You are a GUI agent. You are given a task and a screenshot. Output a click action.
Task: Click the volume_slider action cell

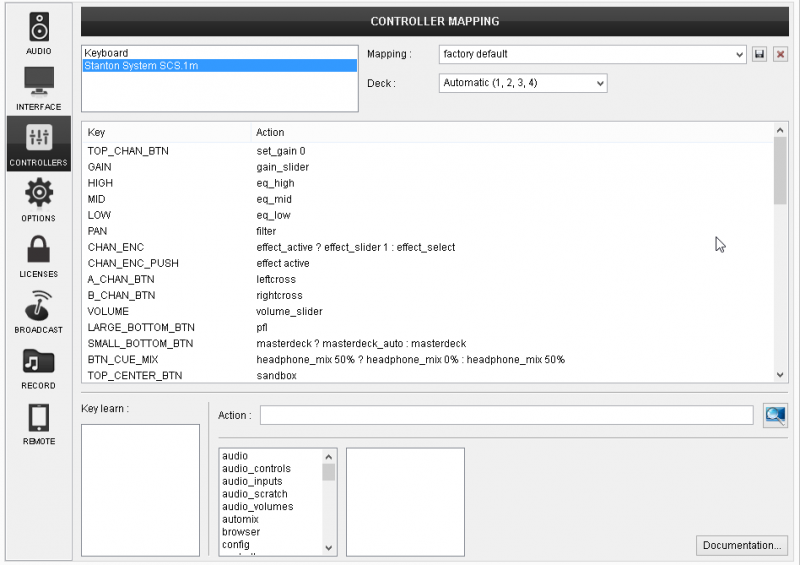pyautogui.click(x=289, y=311)
